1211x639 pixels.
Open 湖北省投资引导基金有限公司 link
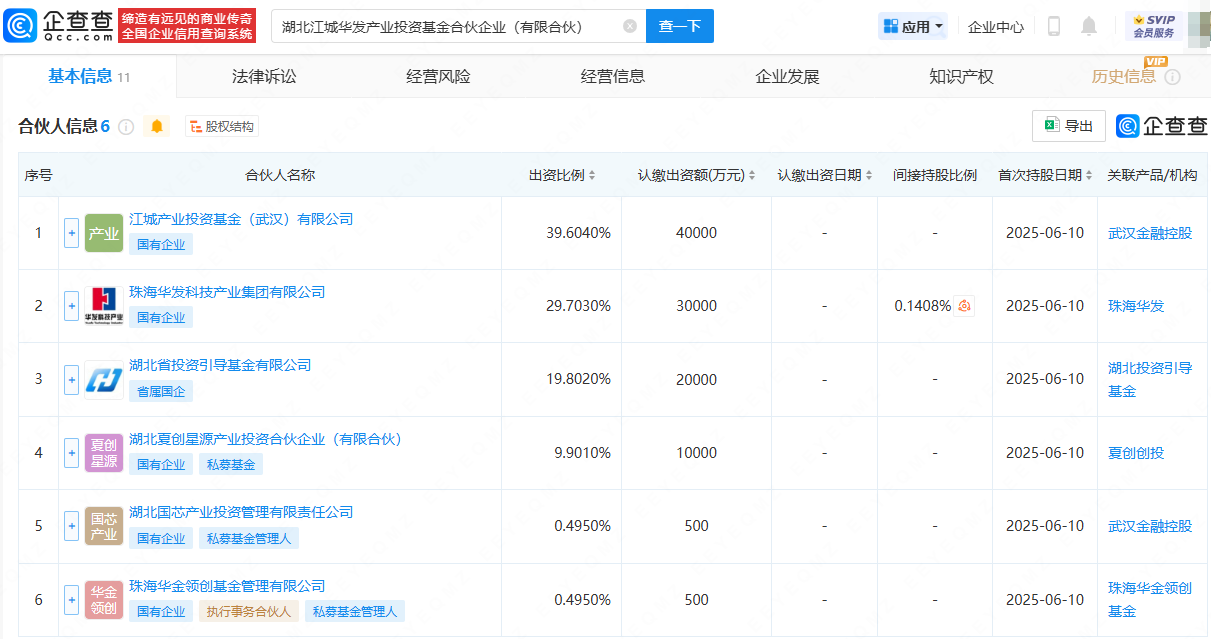point(220,365)
